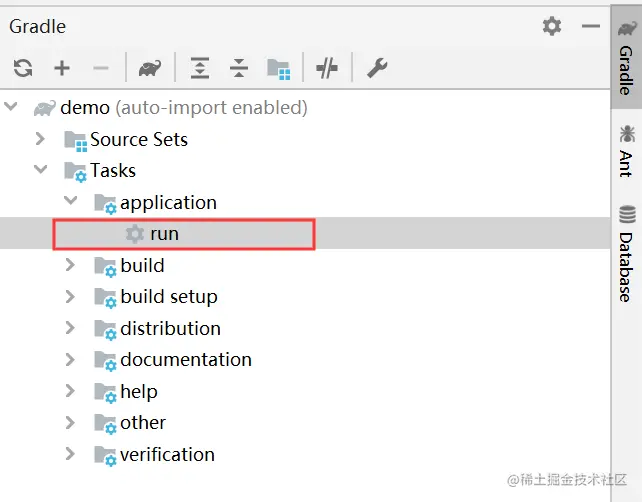Screen dimensions: 642x502
Task: Click the application folder gear icon
Action: pos(106,204)
